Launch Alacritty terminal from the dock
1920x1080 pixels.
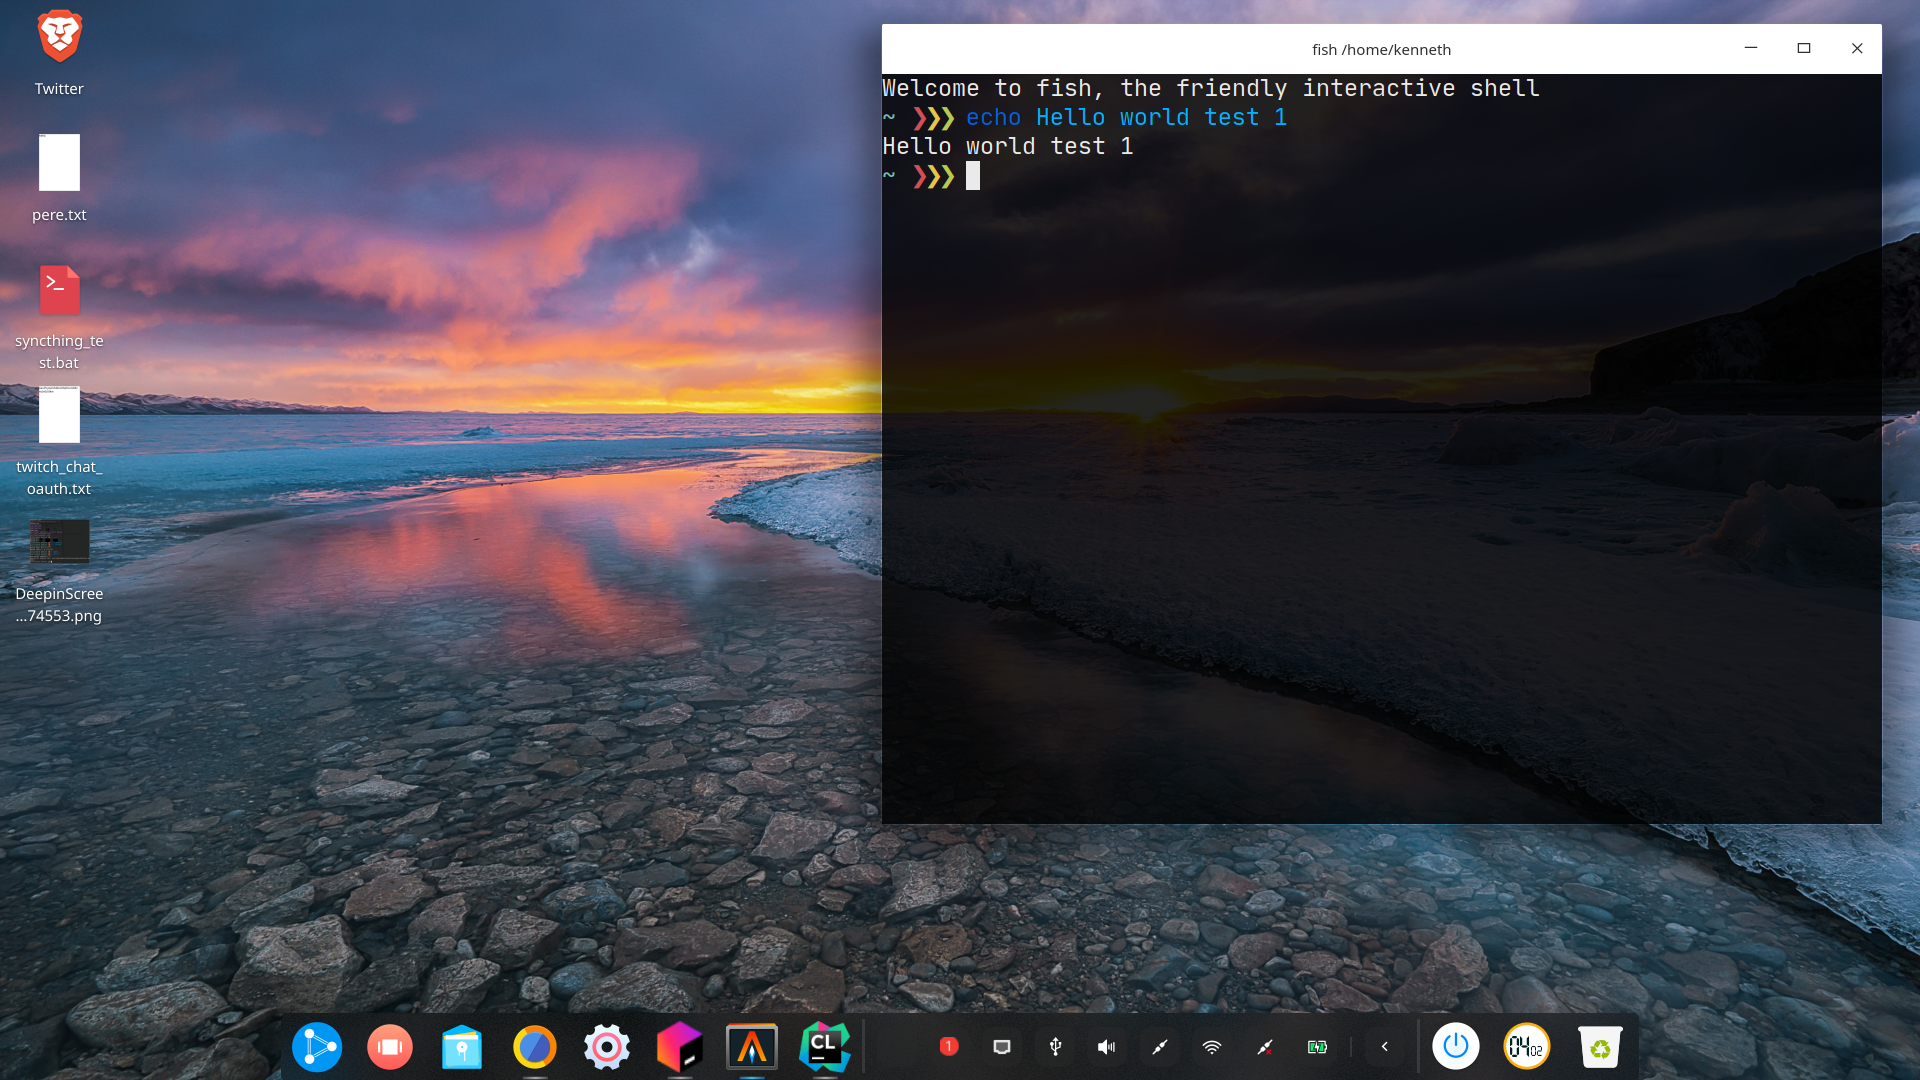[751, 1047]
